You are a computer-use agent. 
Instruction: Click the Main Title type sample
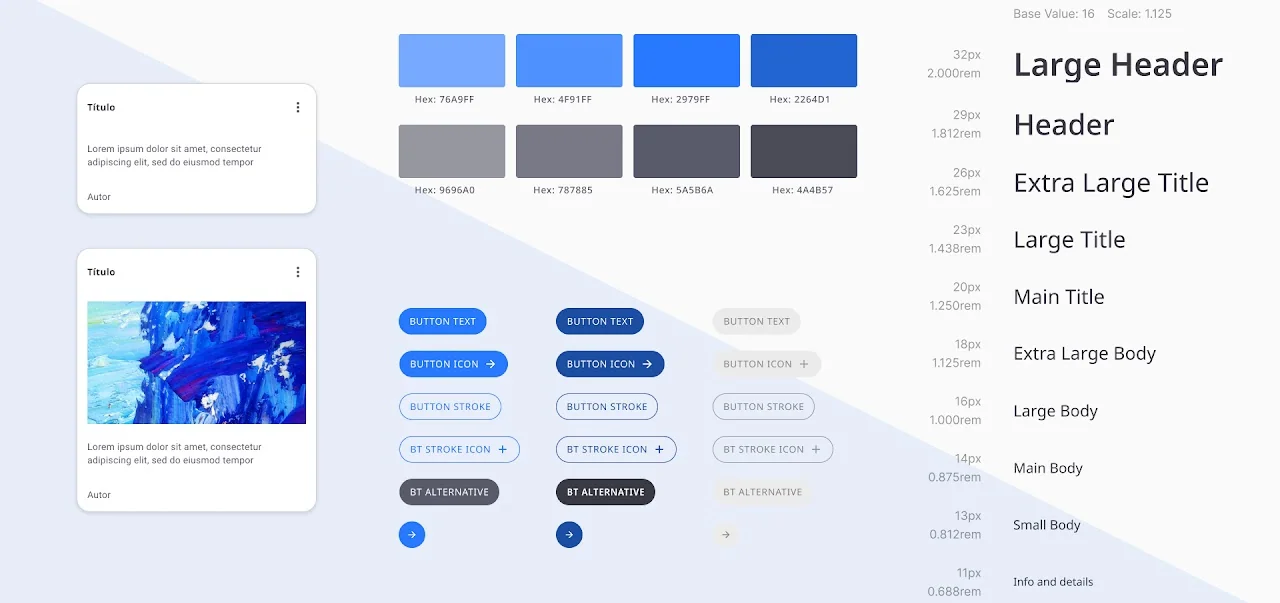[x=1059, y=297]
